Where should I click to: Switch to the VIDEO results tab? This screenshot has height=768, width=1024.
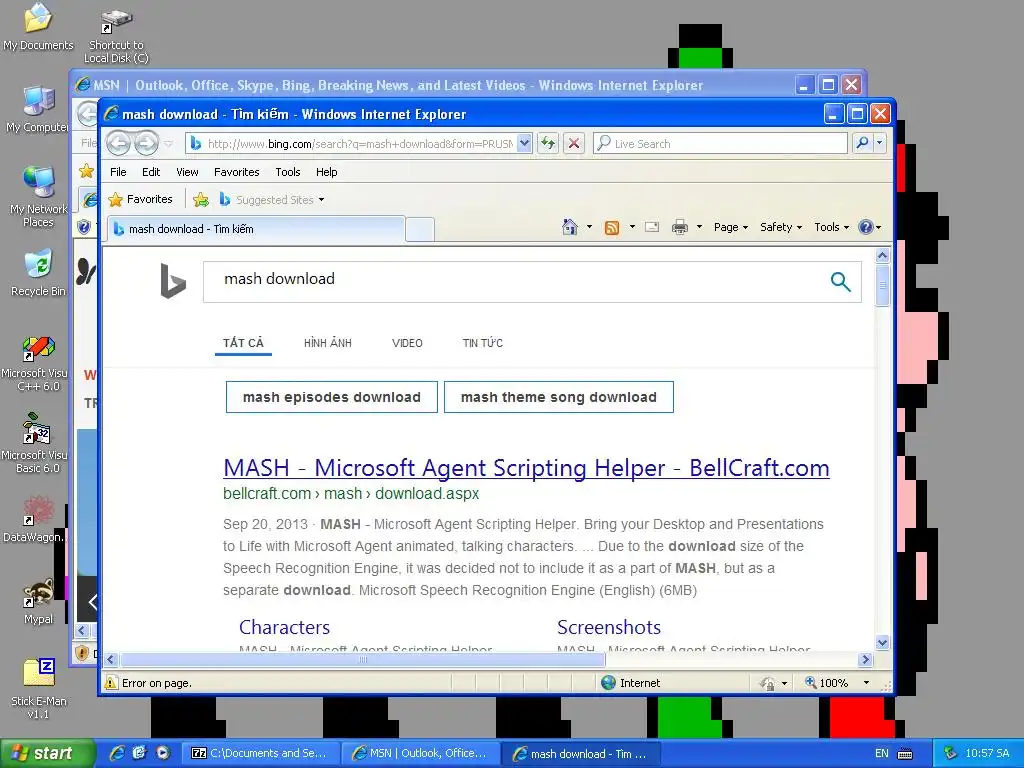(407, 343)
